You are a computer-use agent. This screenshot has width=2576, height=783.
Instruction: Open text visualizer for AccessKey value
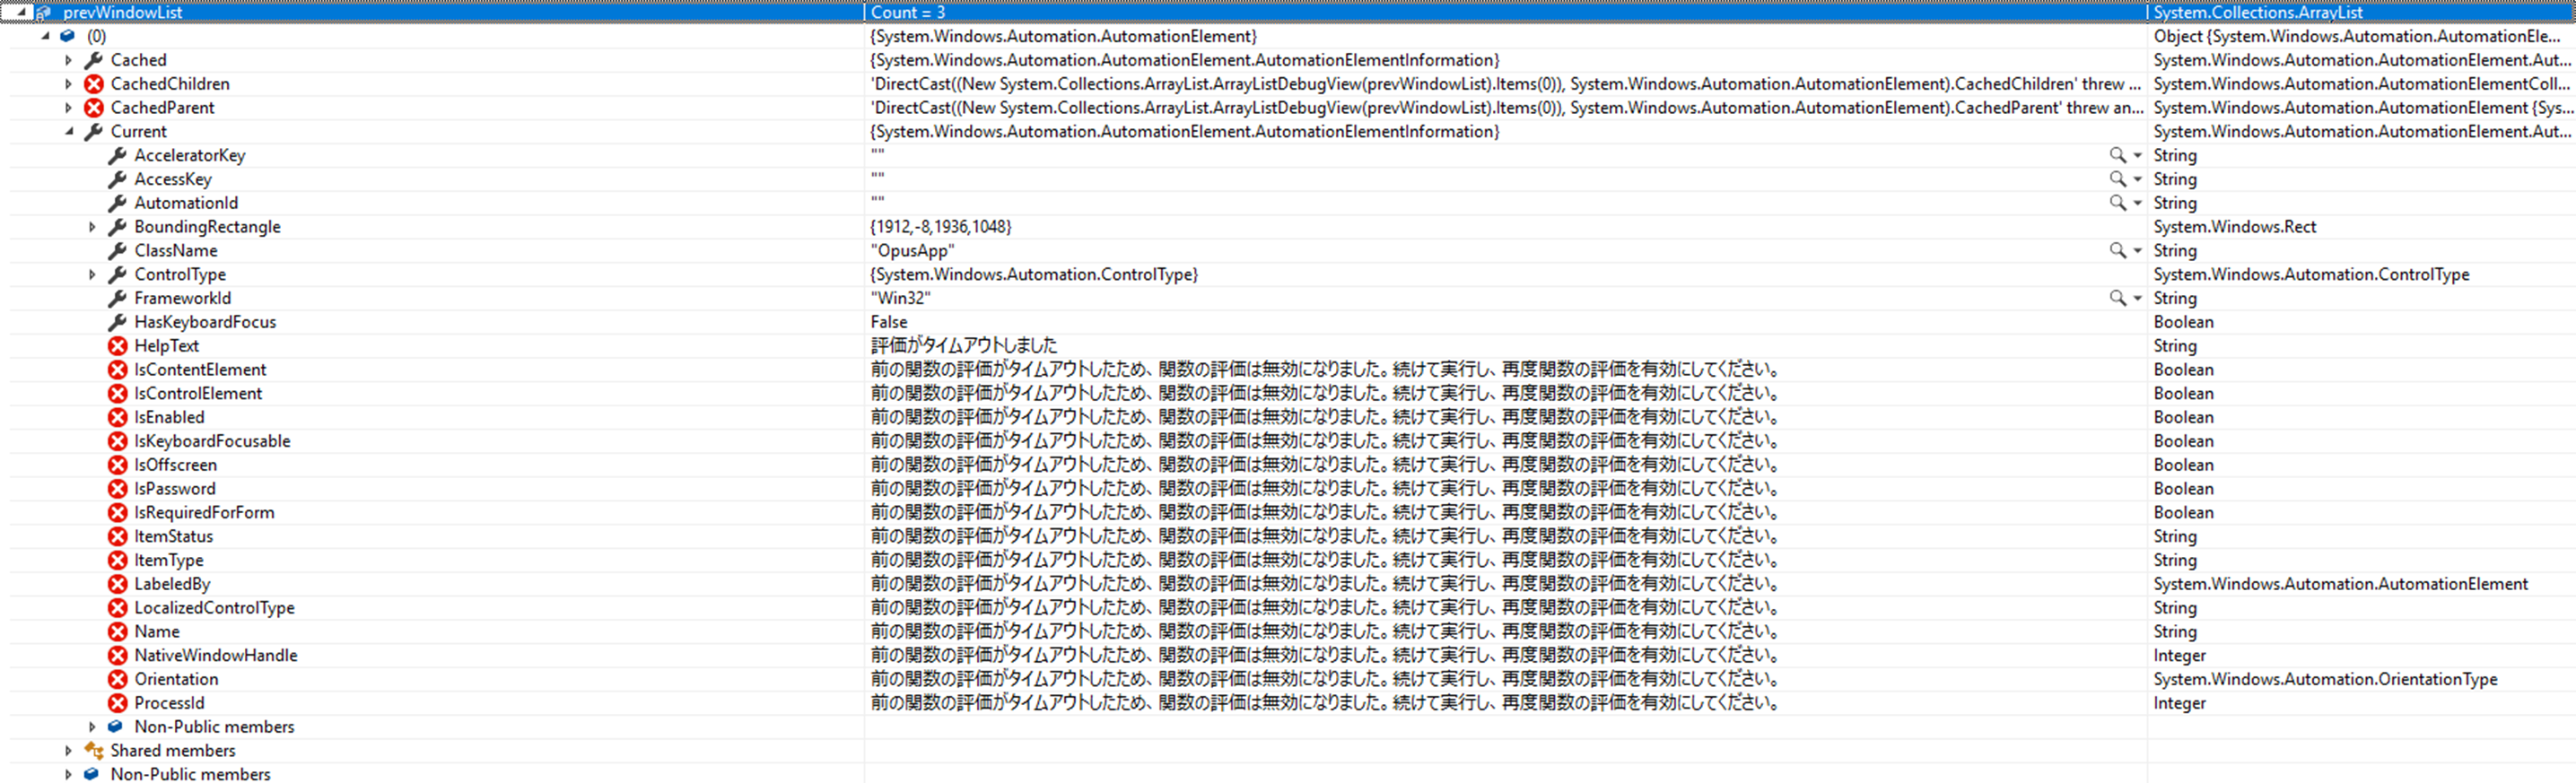pos(2118,179)
